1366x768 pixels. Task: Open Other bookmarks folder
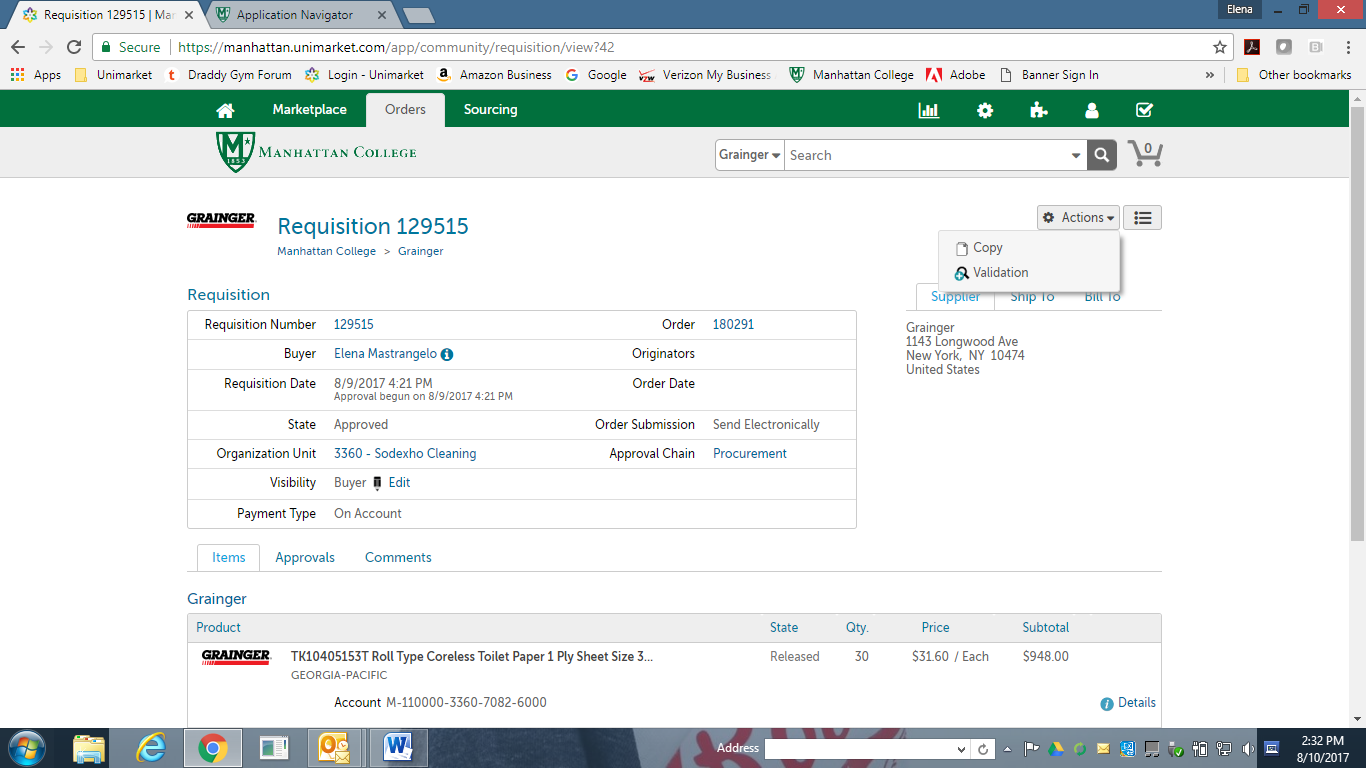pos(1294,75)
